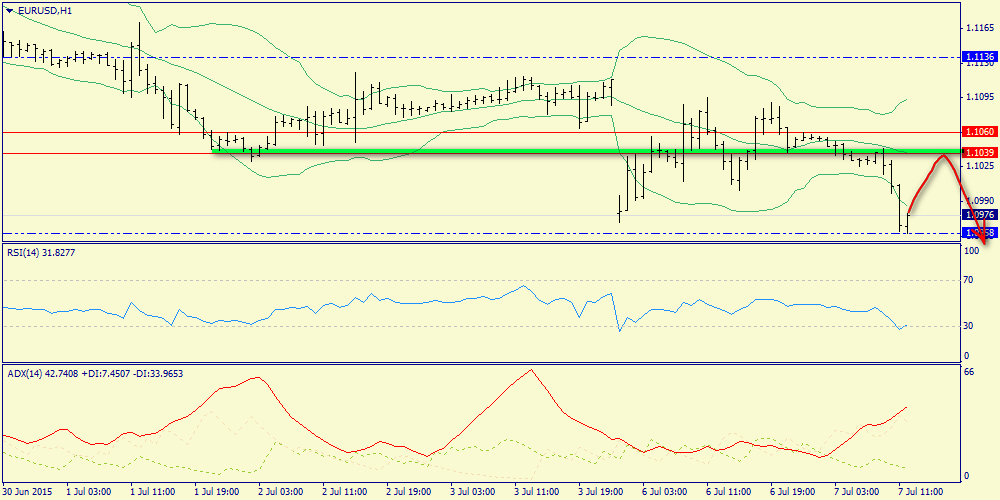Click the 1 Jul 03:00 time label
The image size is (1000, 500).
pyautogui.click(x=88, y=492)
